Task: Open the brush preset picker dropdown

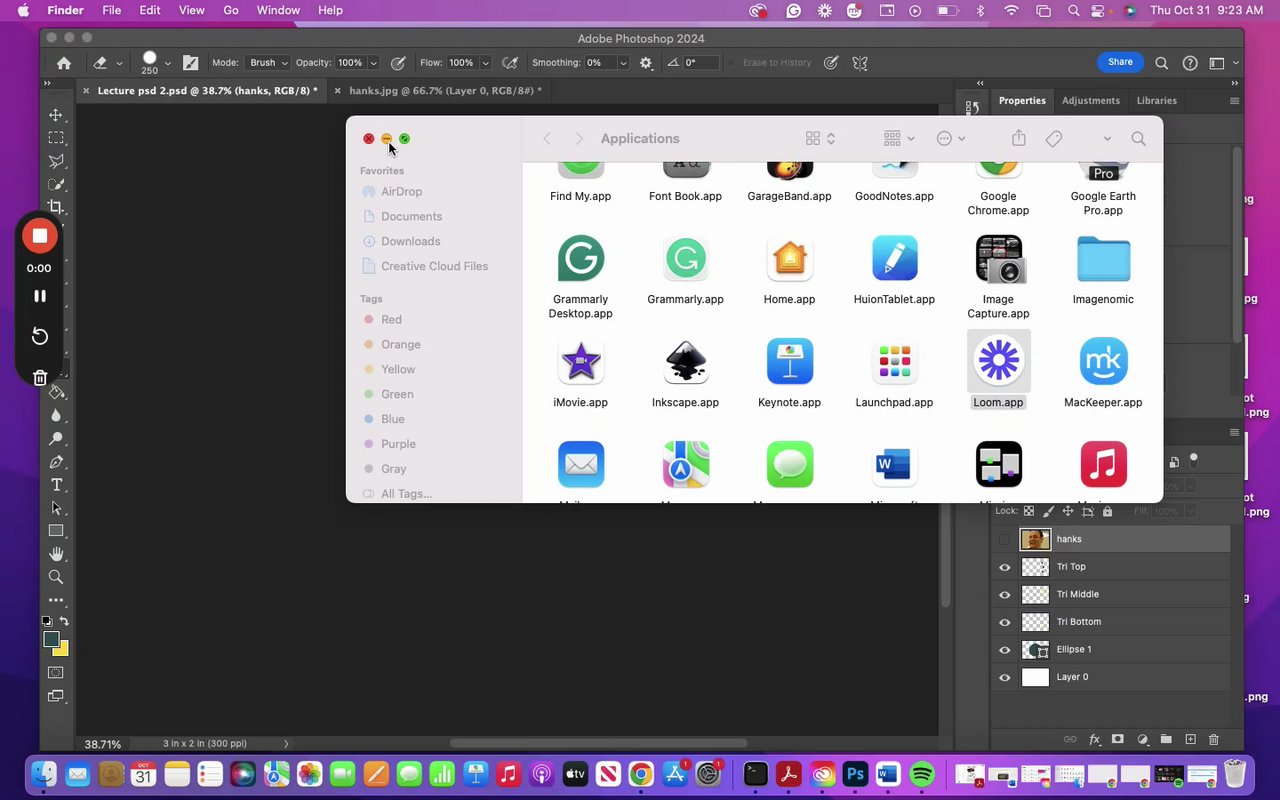Action: [x=167, y=63]
